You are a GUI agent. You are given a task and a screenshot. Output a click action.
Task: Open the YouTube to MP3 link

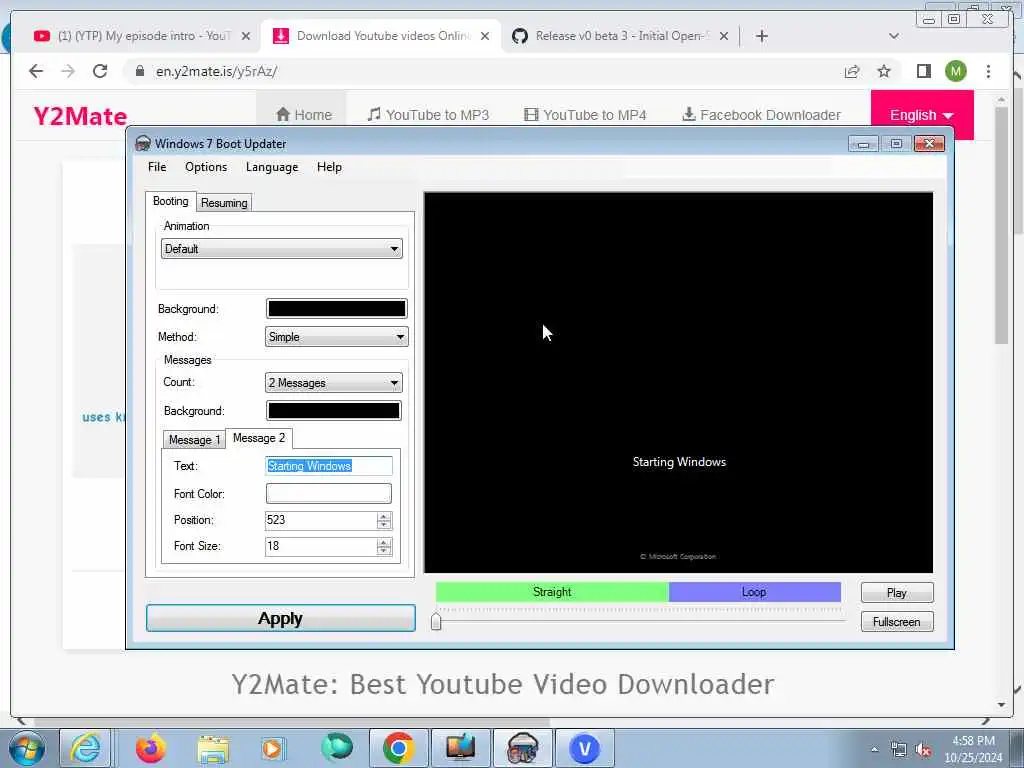click(x=428, y=115)
